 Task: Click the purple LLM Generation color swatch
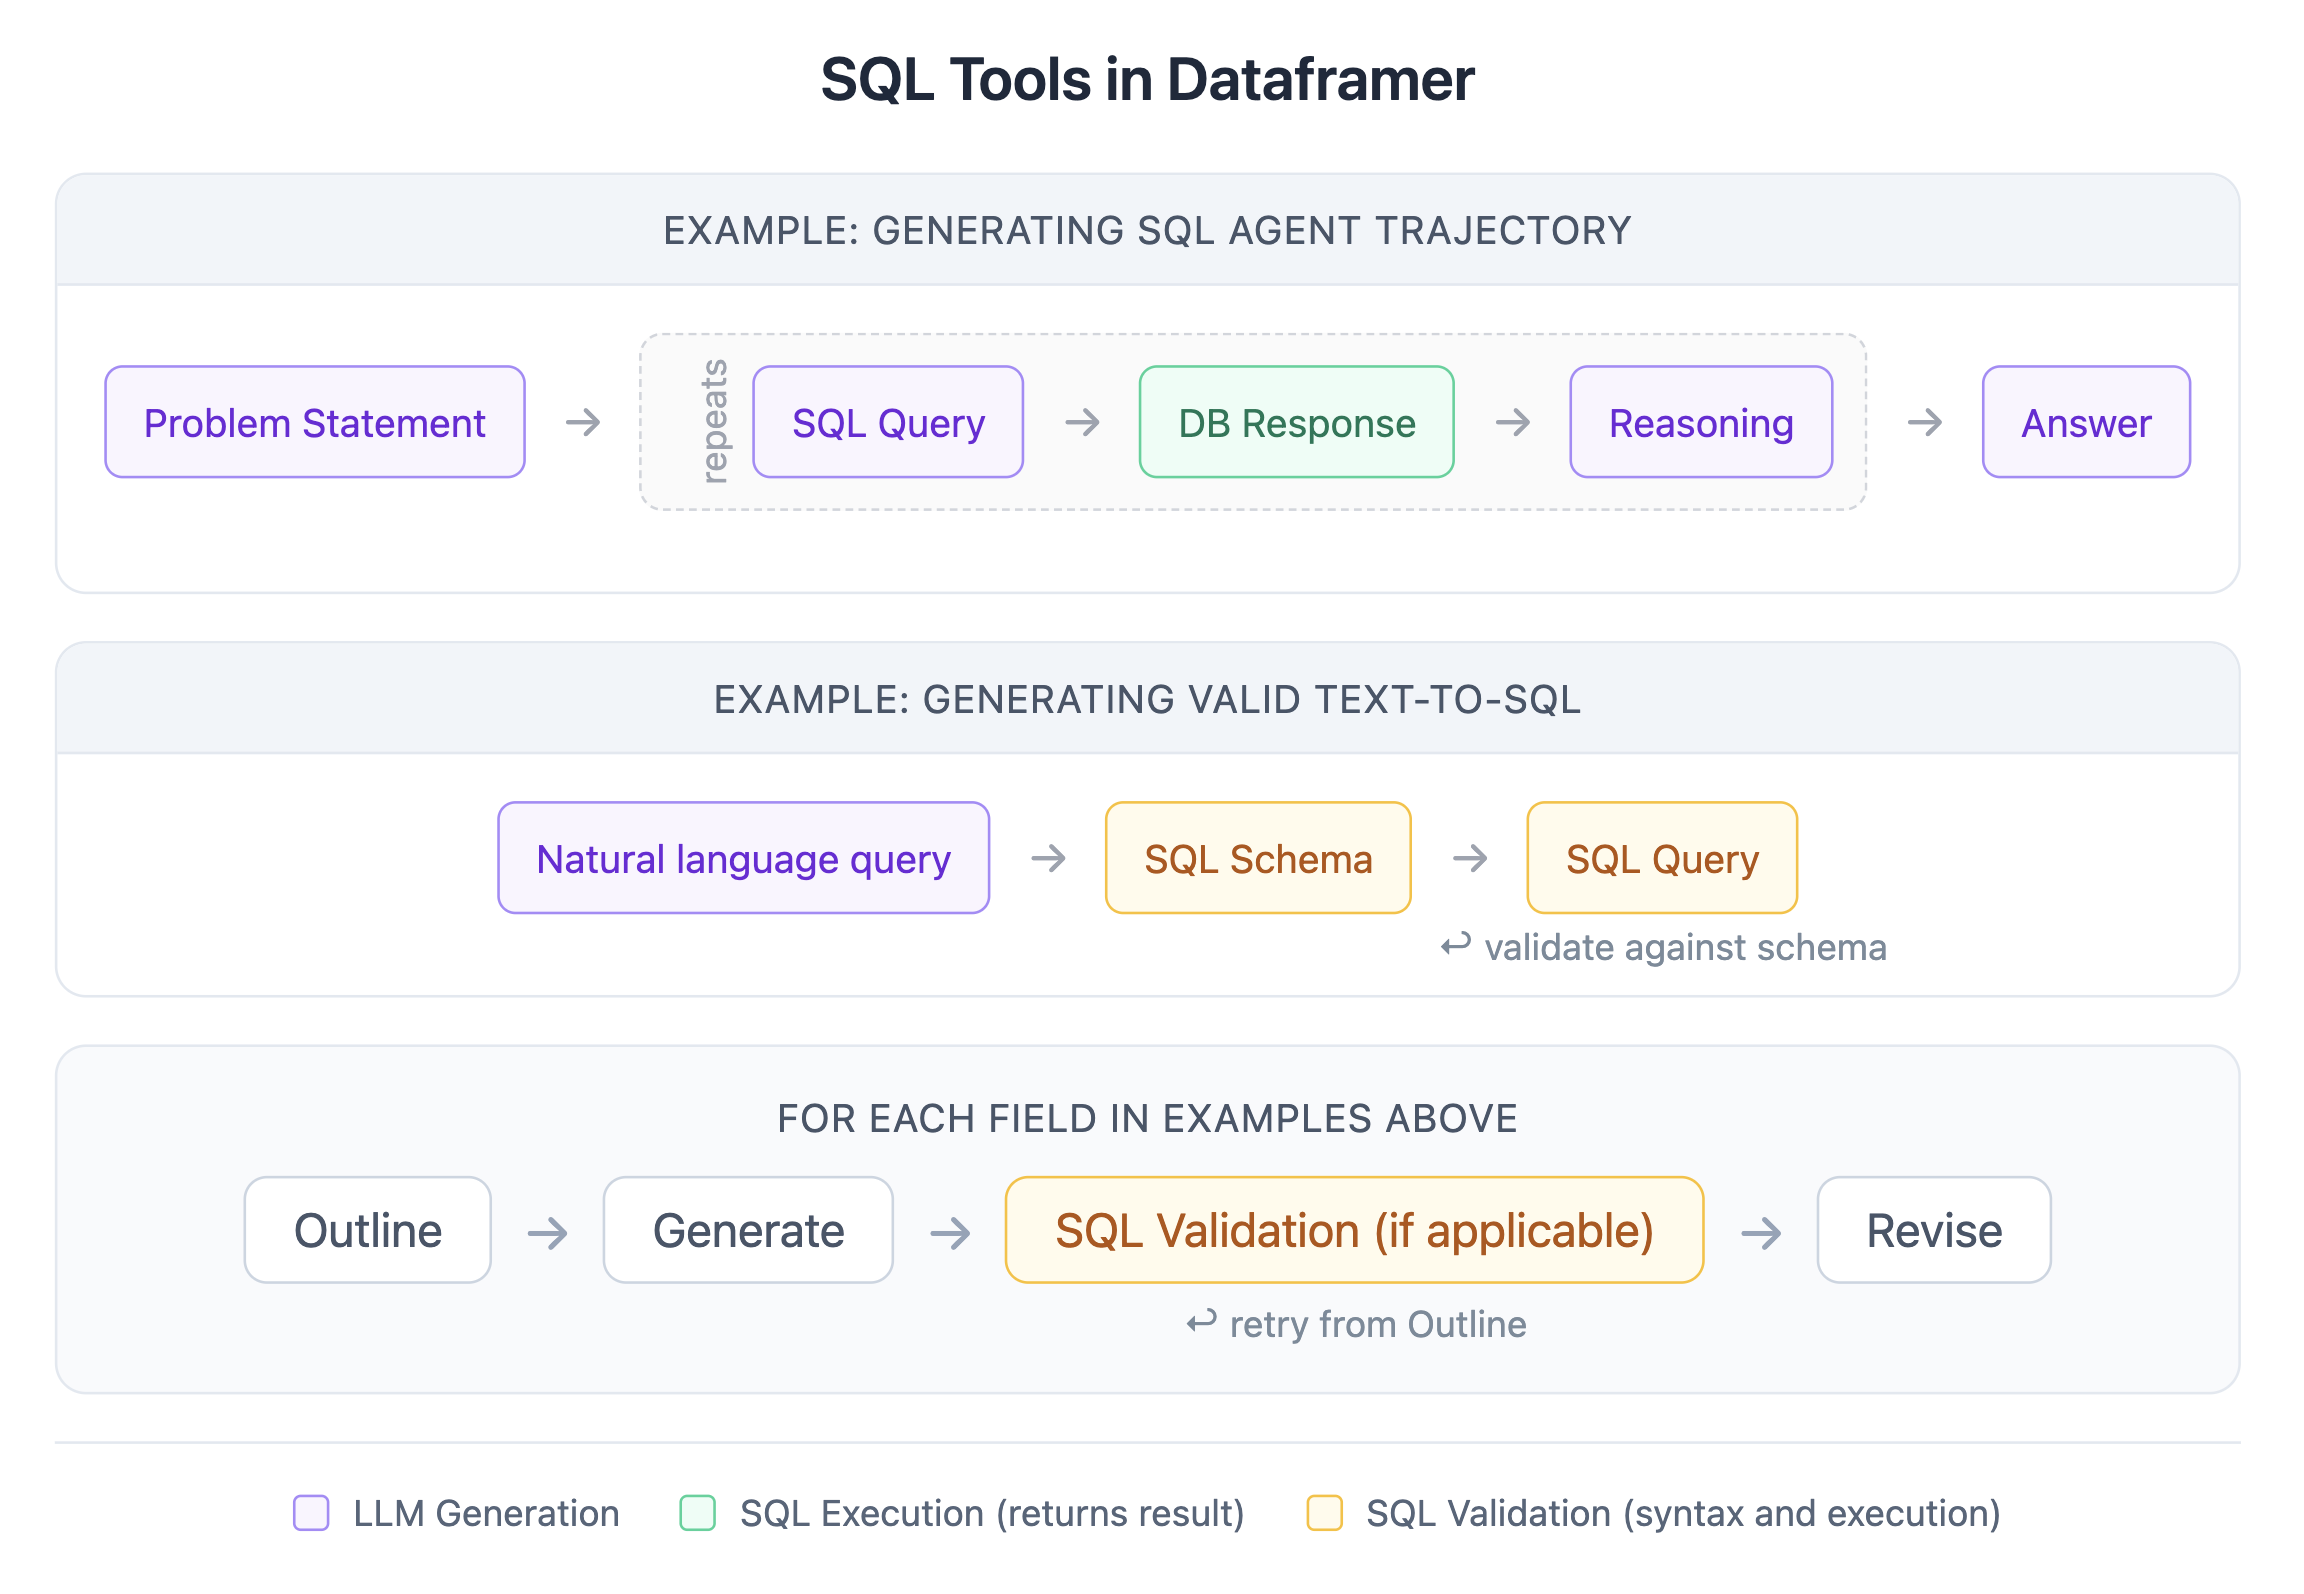(x=311, y=1513)
